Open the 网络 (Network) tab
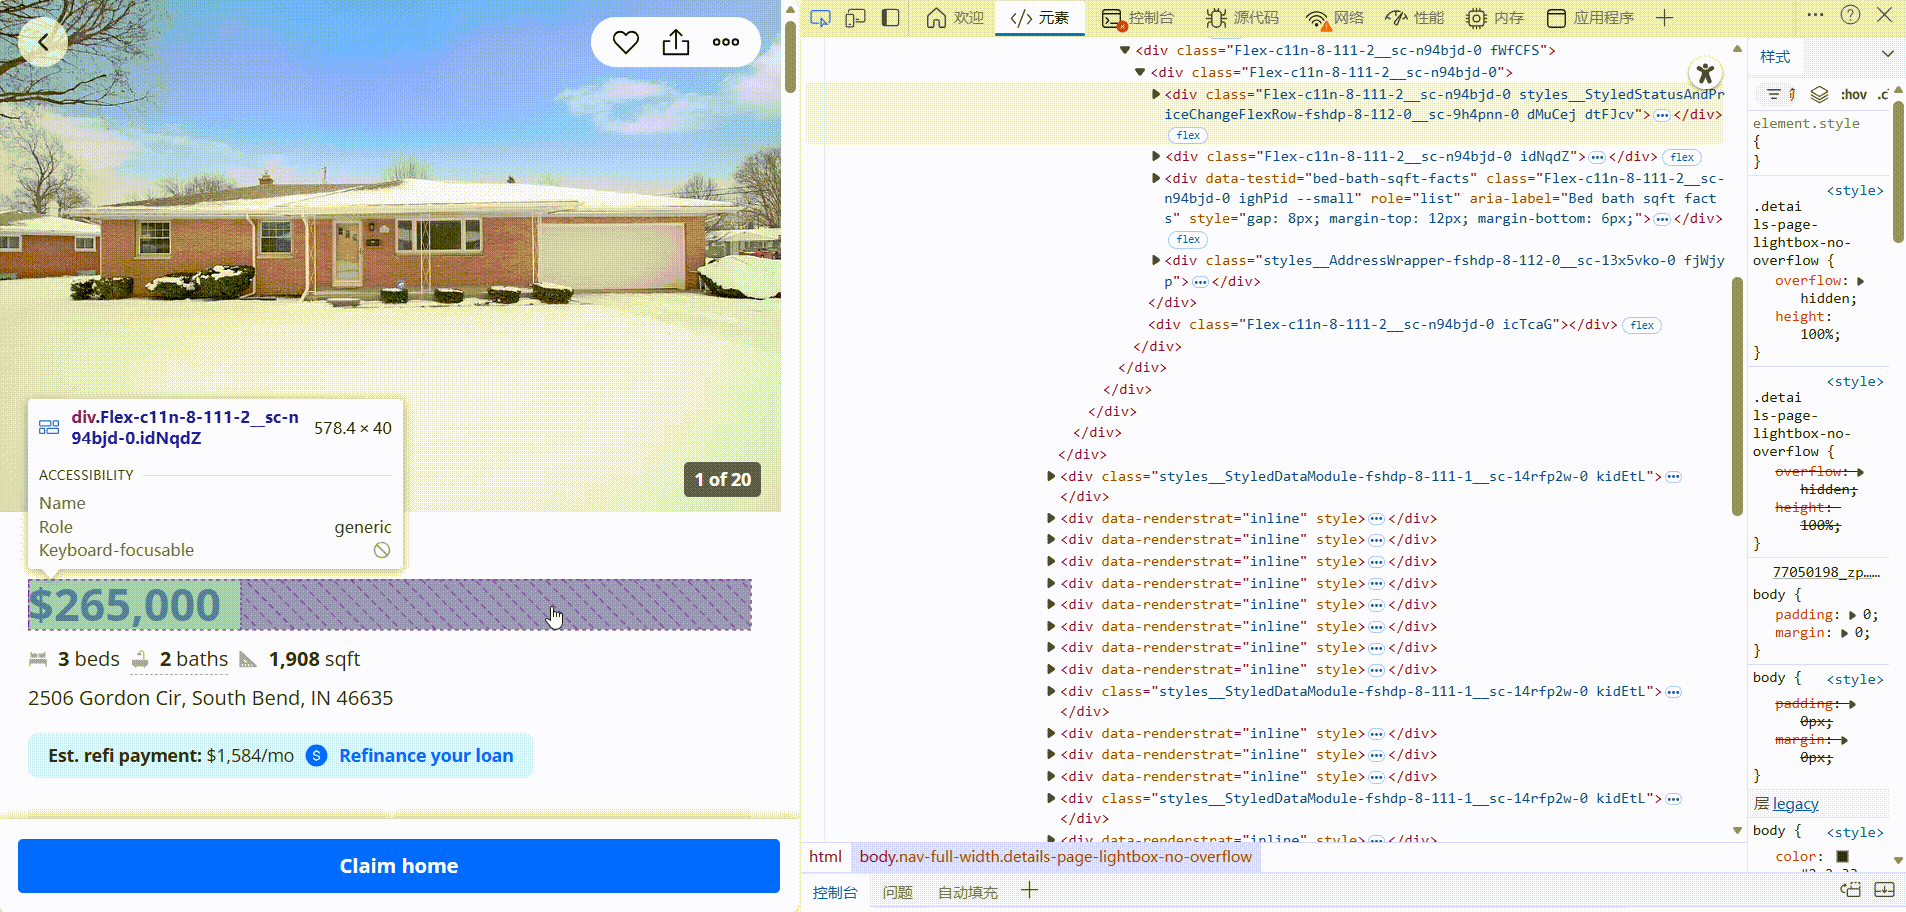The image size is (1906, 912). [1335, 18]
